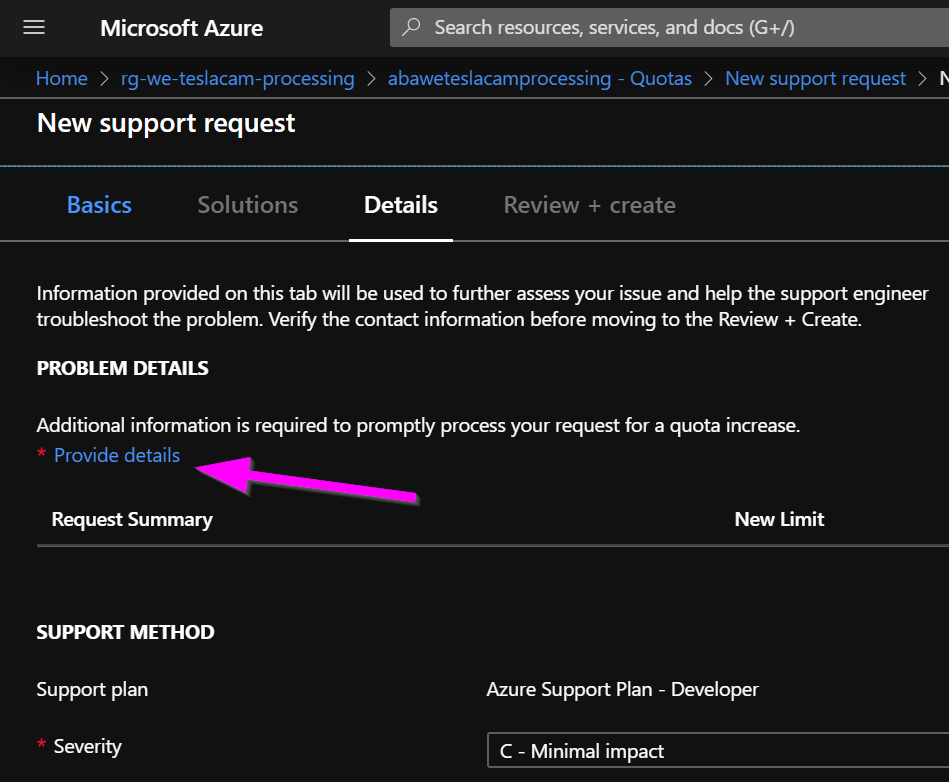This screenshot has width=949, height=782.
Task: Click the Provide details link
Action: (x=117, y=455)
